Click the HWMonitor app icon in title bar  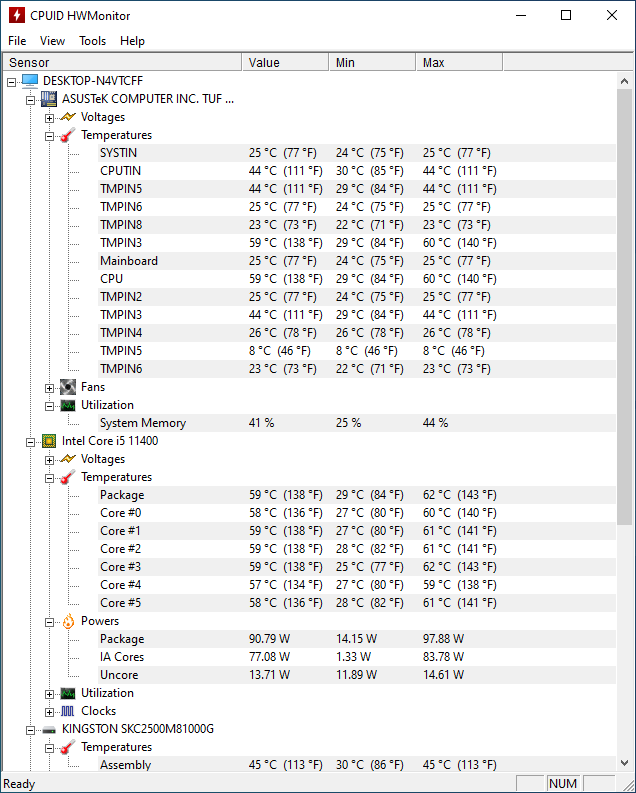coord(16,15)
